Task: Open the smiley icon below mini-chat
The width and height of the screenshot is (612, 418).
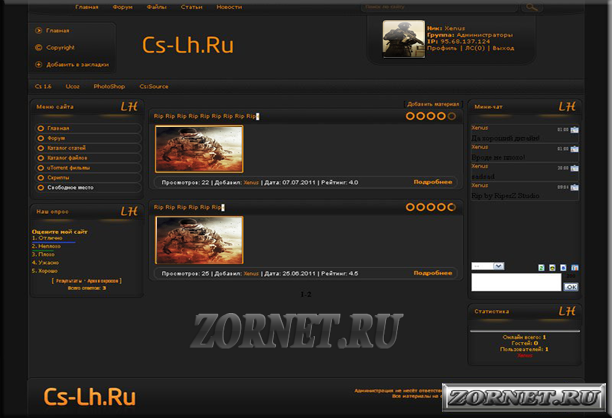Action: pyautogui.click(x=552, y=268)
